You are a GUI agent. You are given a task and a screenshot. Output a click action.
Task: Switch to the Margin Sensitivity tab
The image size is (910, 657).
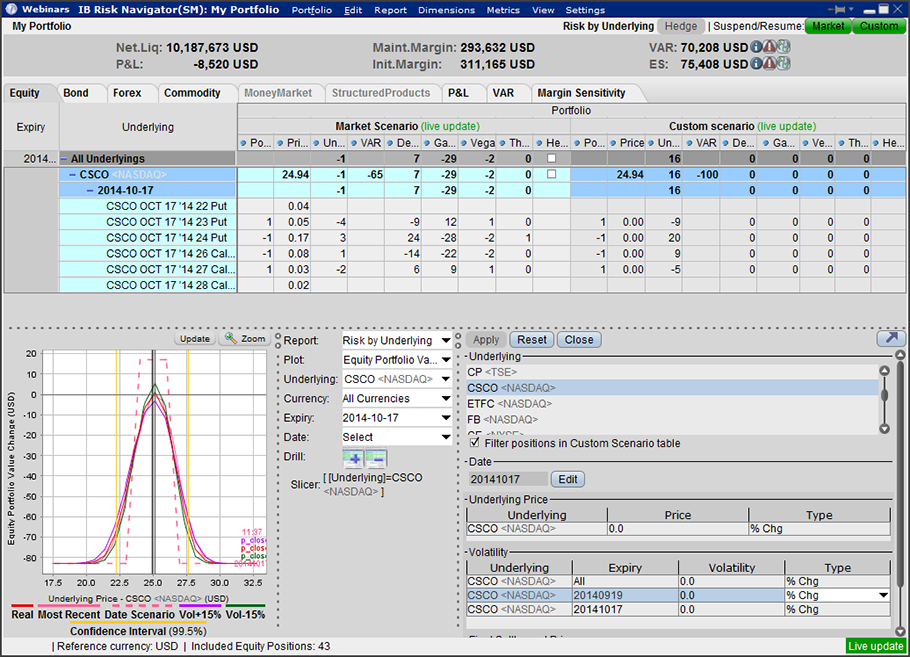point(581,93)
